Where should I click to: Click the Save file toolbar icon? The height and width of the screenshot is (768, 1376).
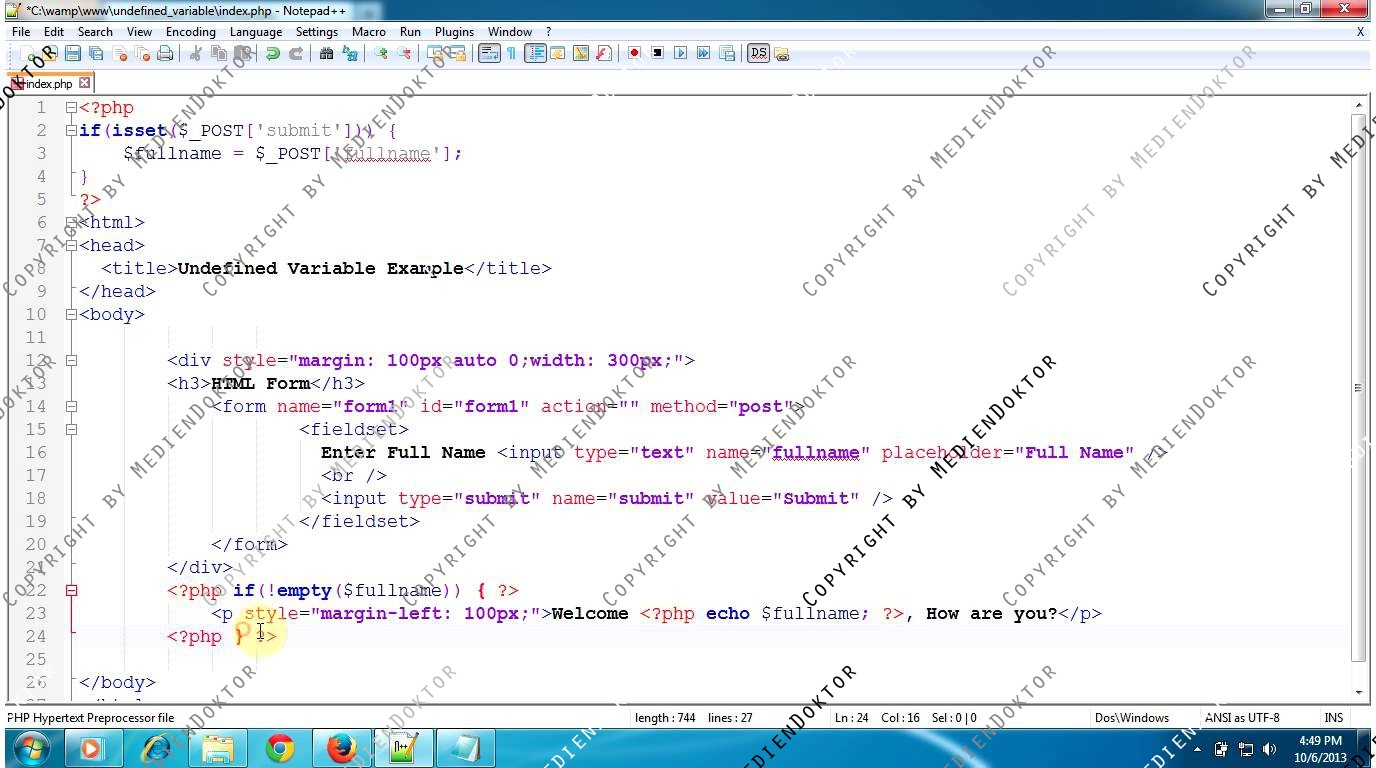(x=72, y=53)
